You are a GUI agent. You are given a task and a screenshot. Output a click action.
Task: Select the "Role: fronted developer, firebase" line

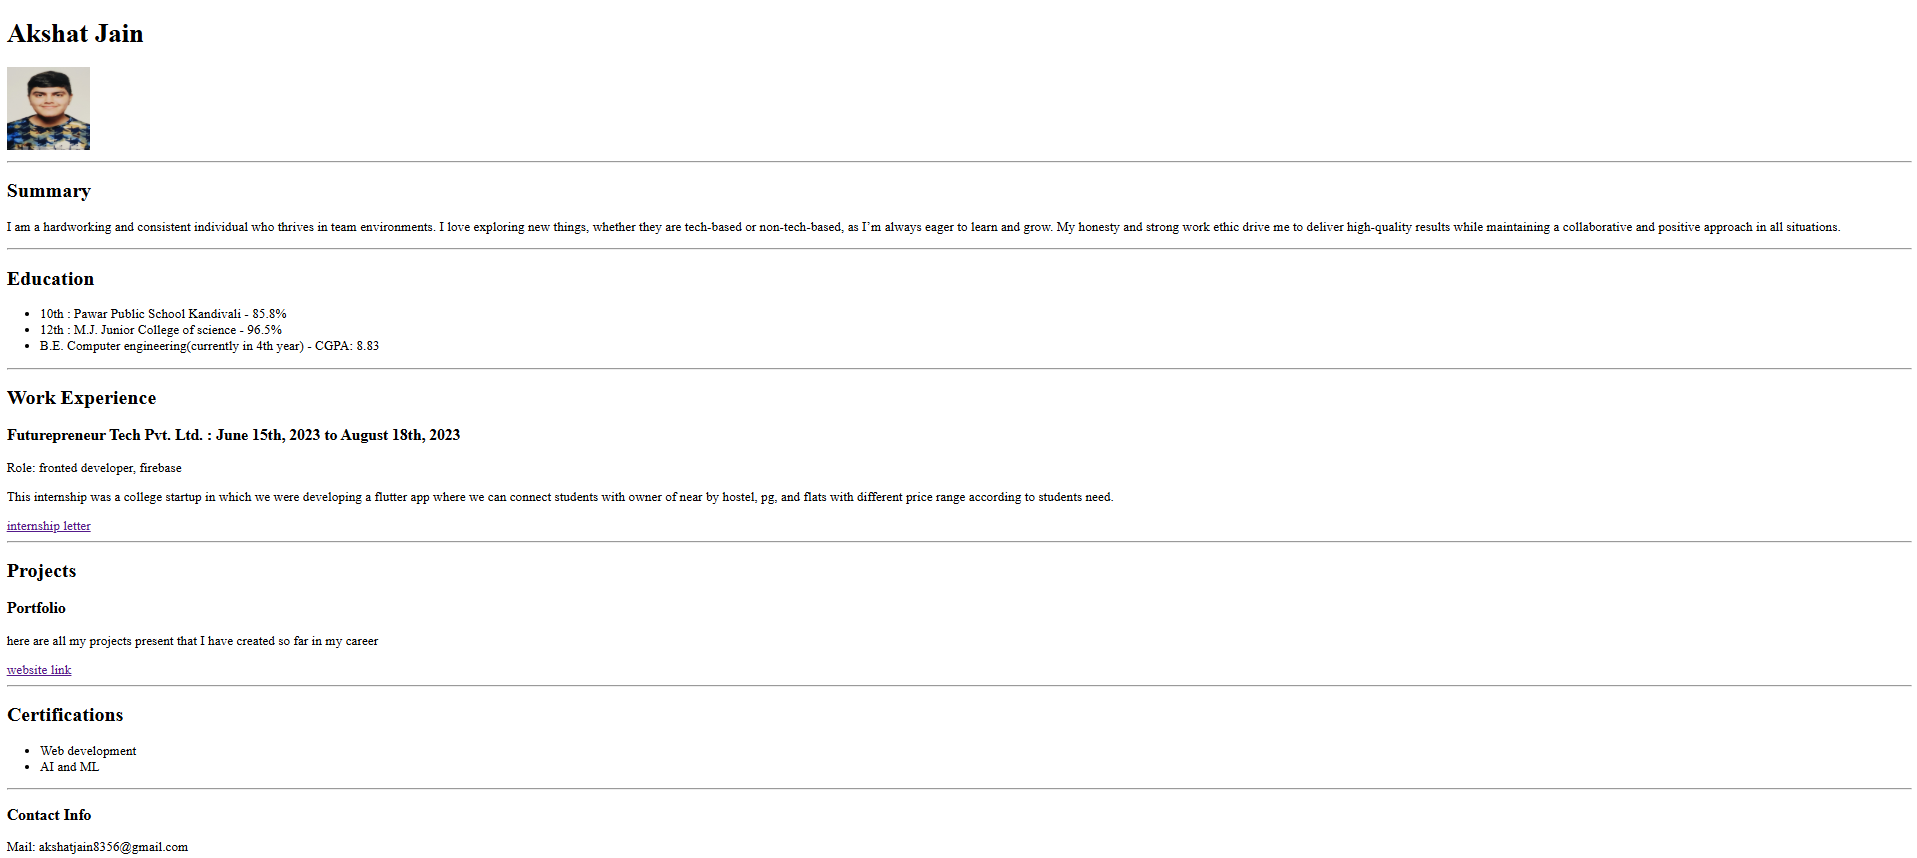click(94, 468)
